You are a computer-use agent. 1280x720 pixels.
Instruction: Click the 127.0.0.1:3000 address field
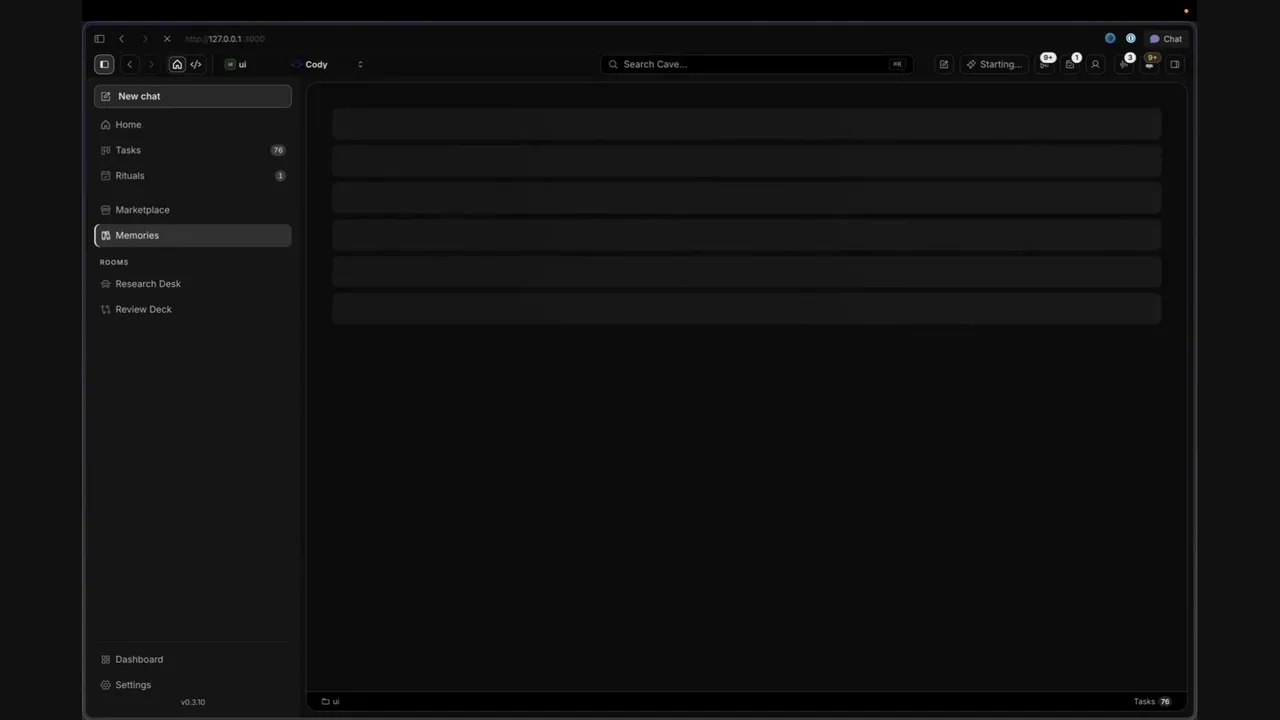point(225,39)
